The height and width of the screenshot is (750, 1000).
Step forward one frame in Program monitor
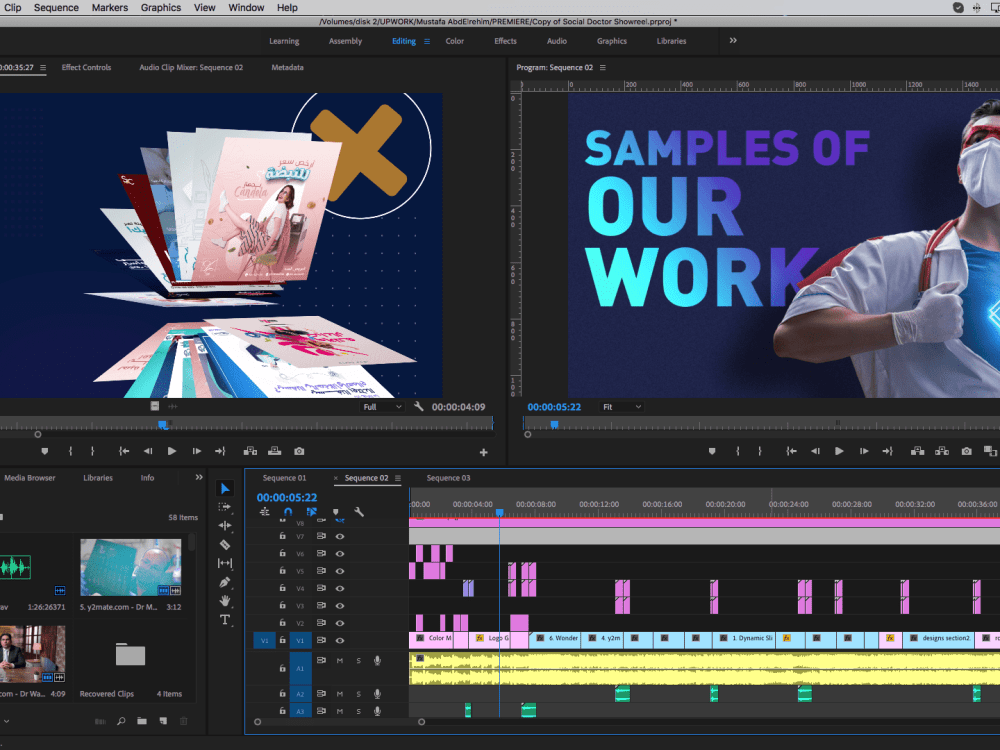[864, 451]
